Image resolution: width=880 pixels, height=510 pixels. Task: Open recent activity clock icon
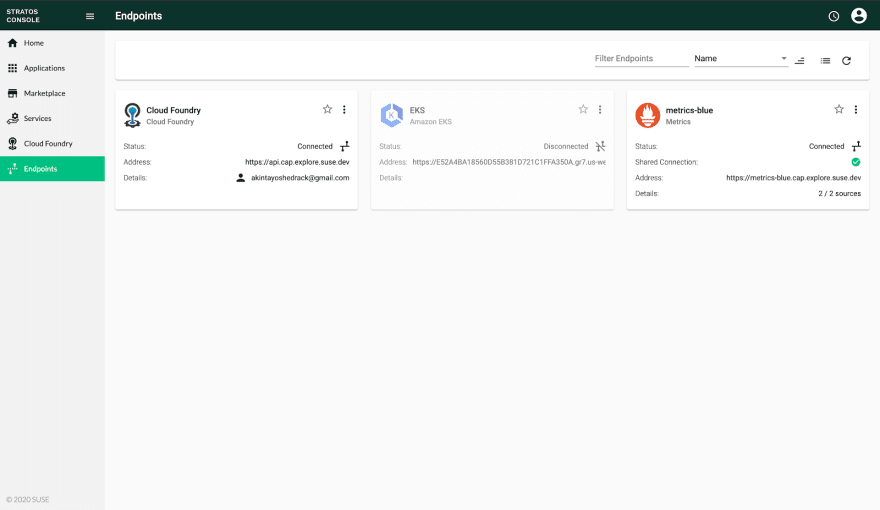[x=834, y=16]
